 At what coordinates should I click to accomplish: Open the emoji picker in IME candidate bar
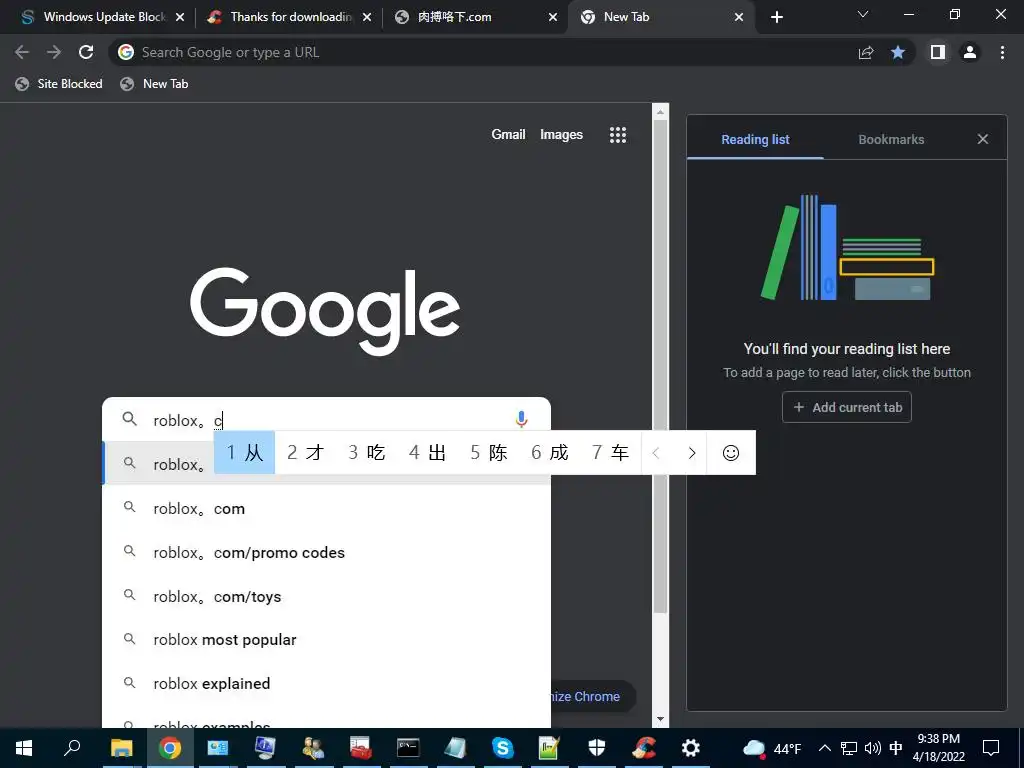[x=731, y=453]
